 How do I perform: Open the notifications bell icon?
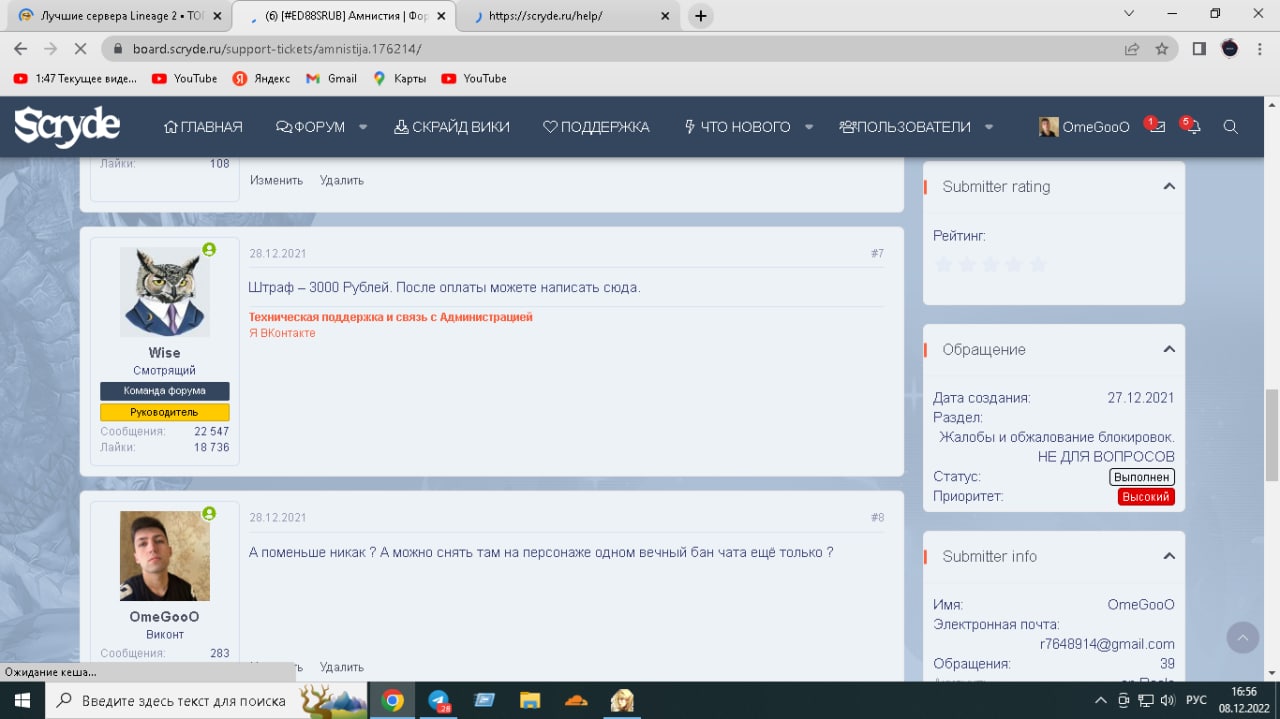coord(1192,127)
